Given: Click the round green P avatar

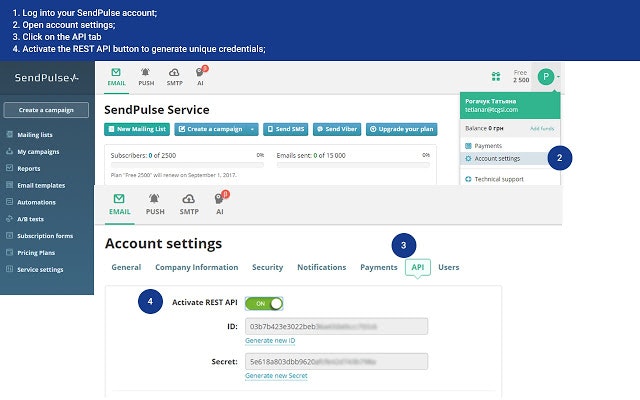Looking at the screenshot, I should (546, 76).
